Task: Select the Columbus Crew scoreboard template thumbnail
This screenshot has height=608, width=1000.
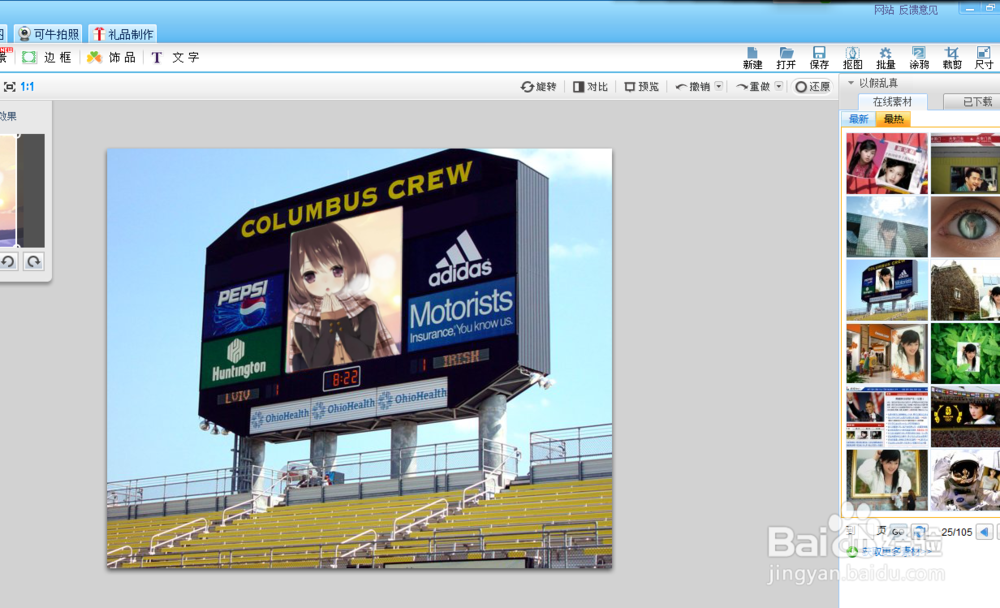Action: coord(887,290)
